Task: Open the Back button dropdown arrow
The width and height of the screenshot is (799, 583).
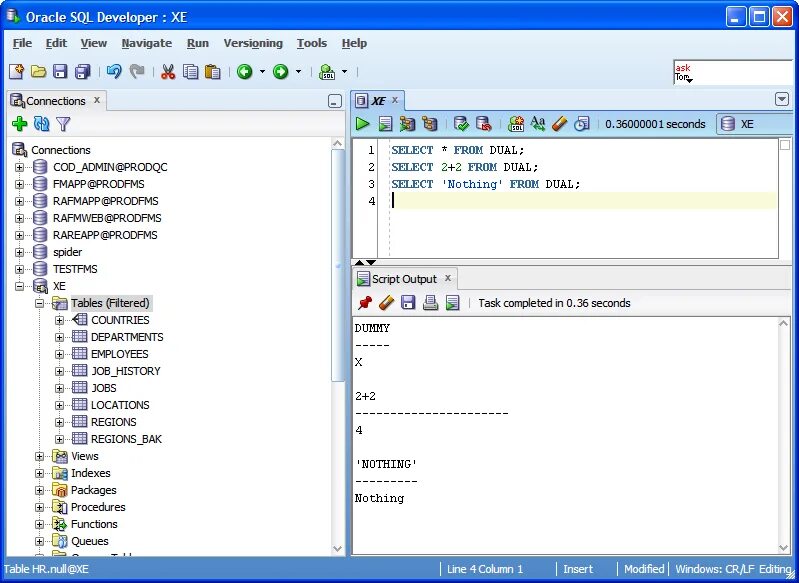Action: pos(262,72)
